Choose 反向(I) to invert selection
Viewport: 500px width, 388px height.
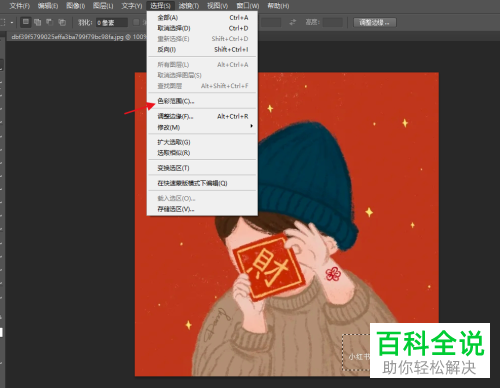click(x=202, y=50)
